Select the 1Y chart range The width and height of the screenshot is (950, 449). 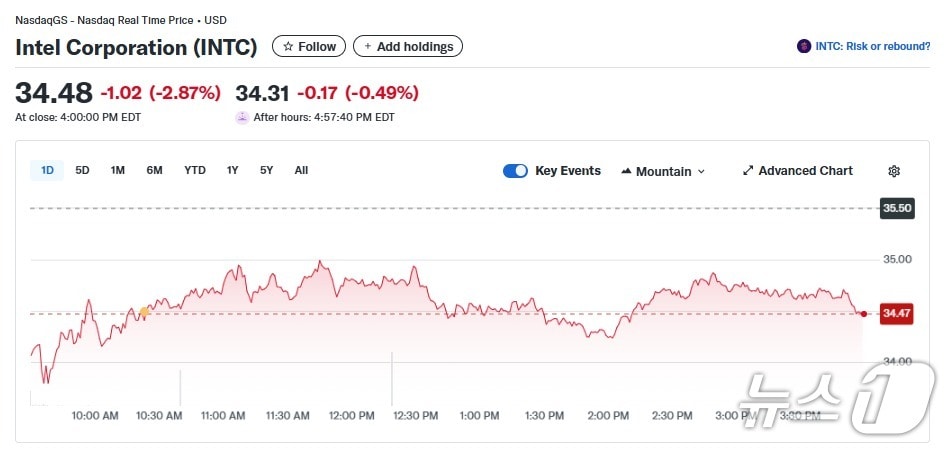click(232, 170)
